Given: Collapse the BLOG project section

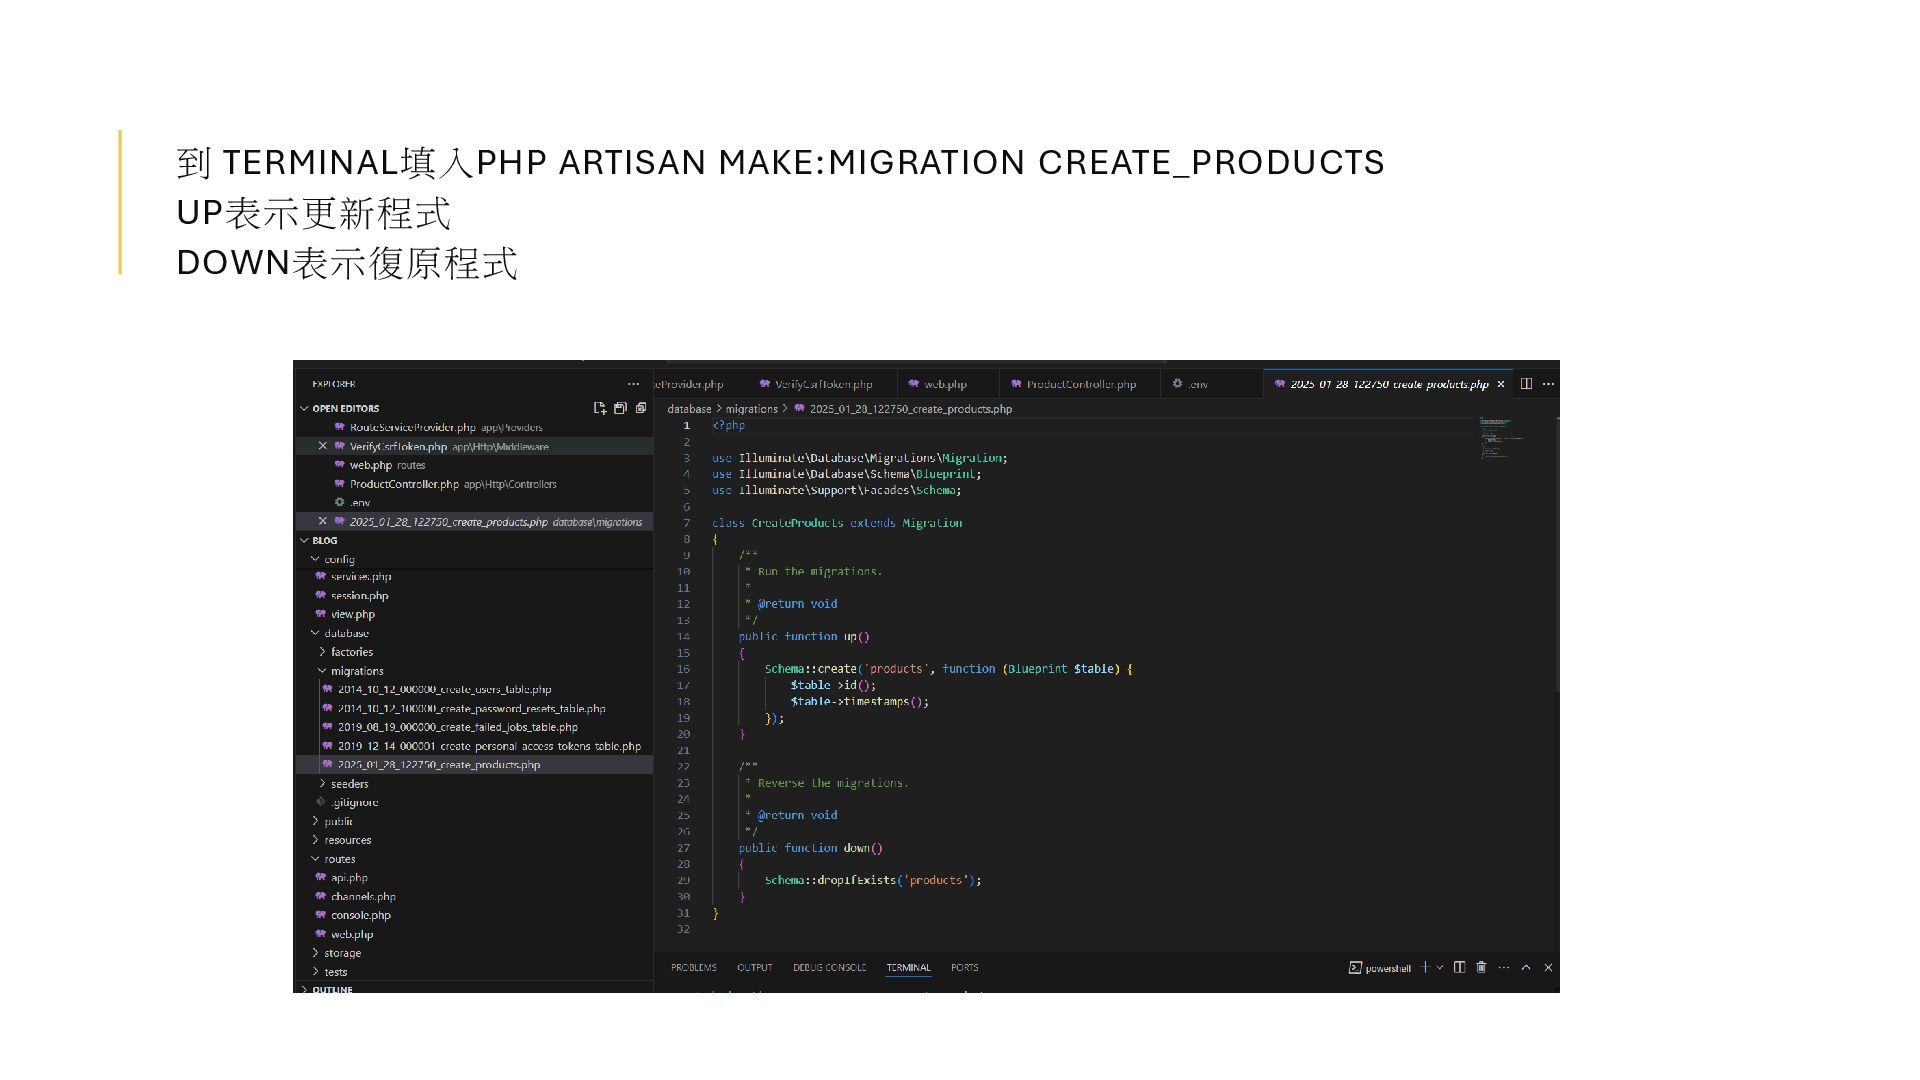Looking at the screenshot, I should (x=304, y=540).
